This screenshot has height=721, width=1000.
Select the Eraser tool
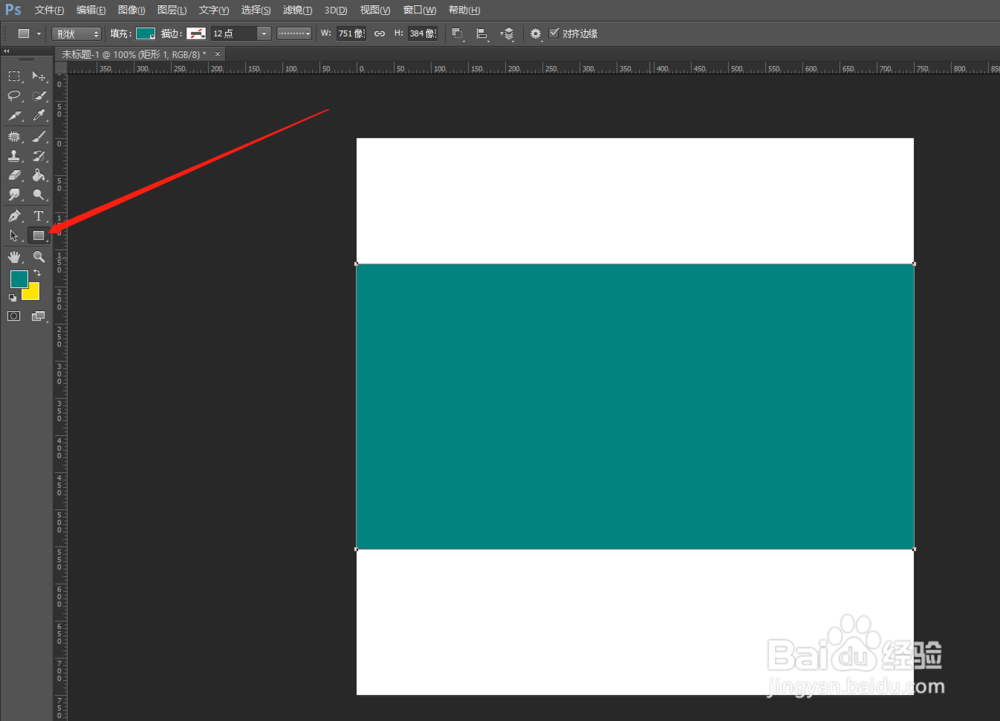click(x=14, y=176)
